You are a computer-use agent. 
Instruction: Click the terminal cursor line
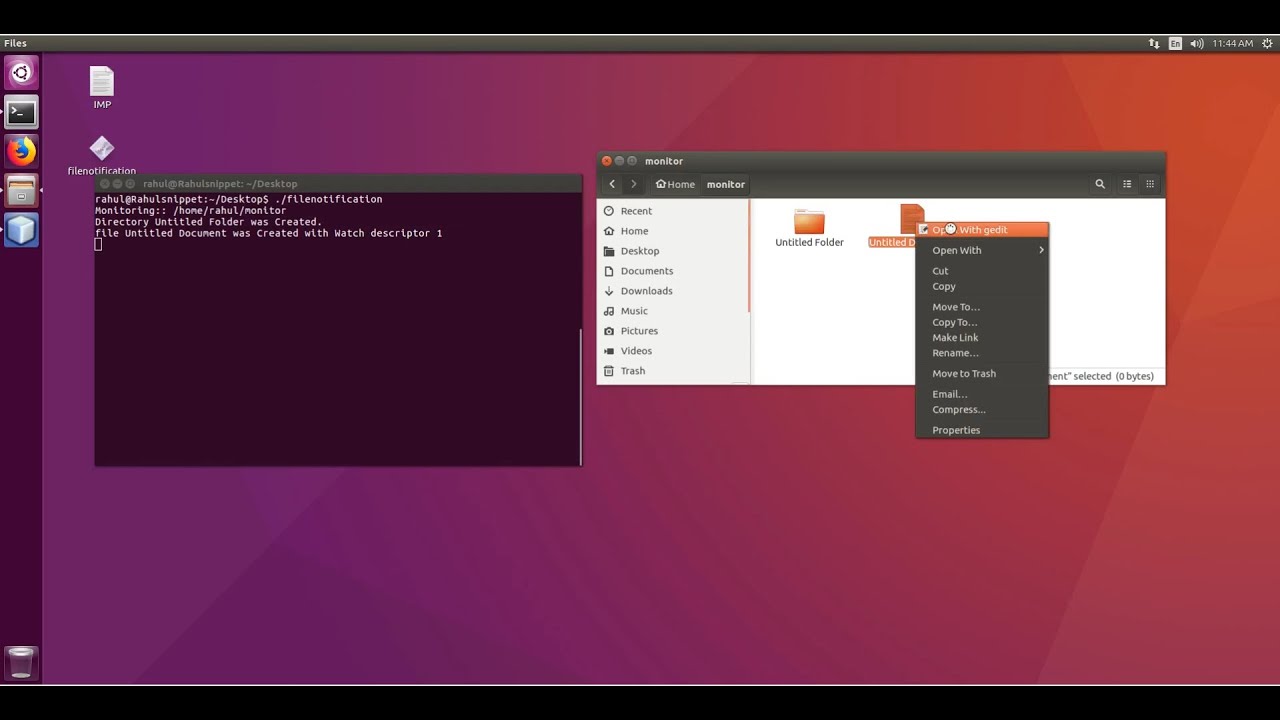98,245
